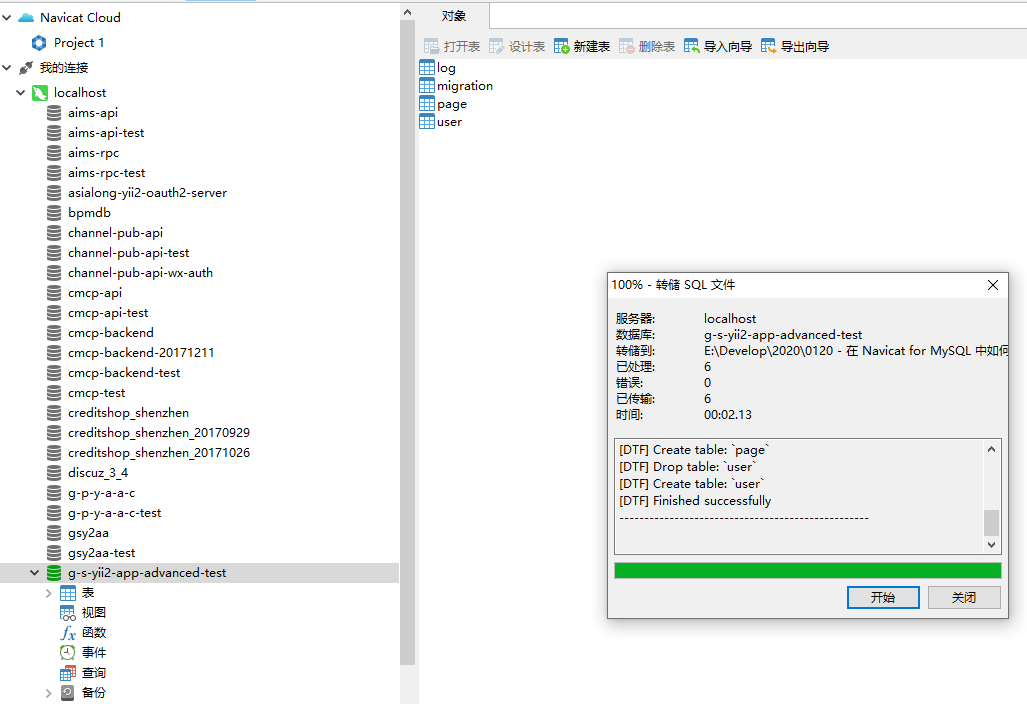Click the connection tree vertical scrollbar
The width and height of the screenshot is (1027, 704).
click(407, 342)
